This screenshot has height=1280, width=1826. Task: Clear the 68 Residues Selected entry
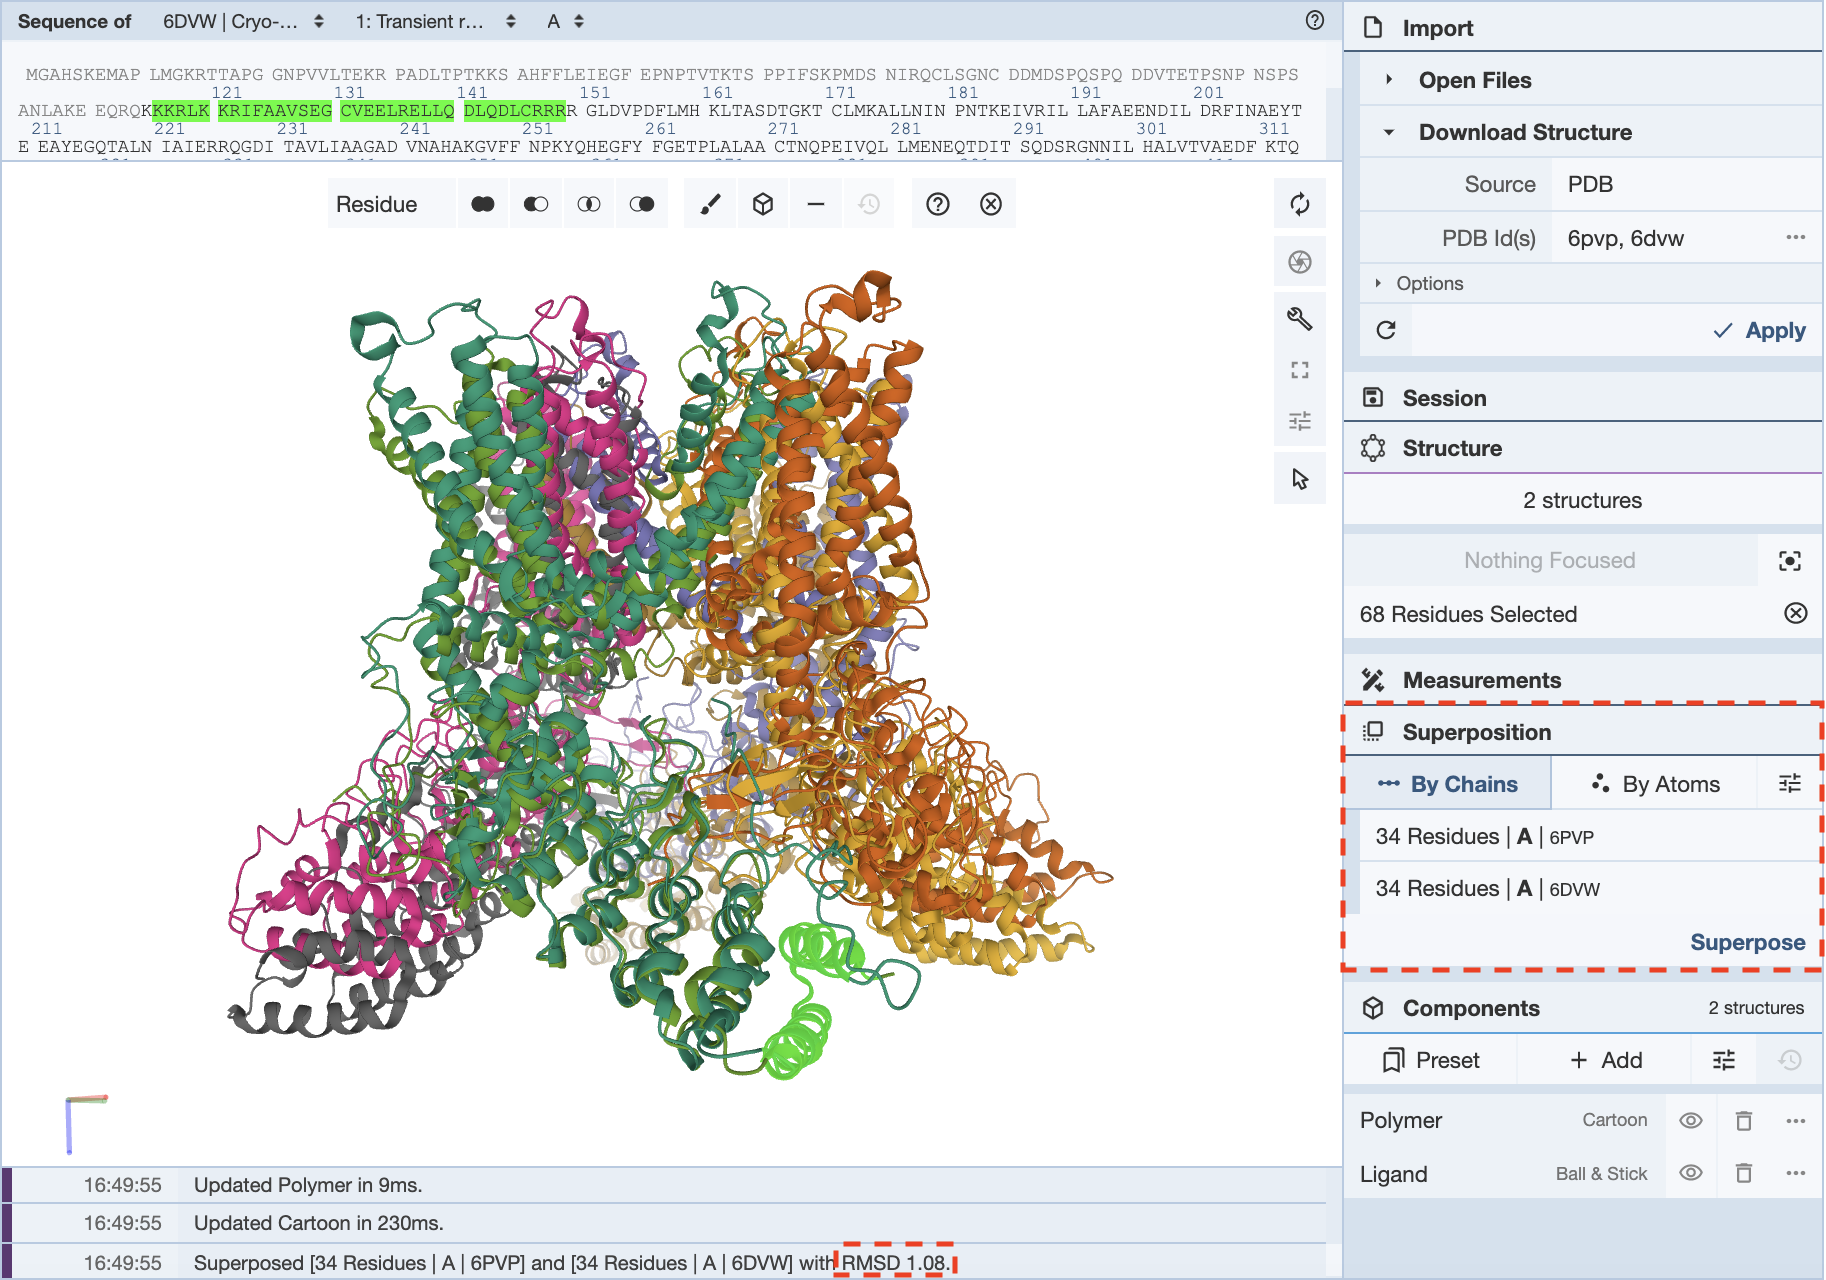[x=1795, y=613]
